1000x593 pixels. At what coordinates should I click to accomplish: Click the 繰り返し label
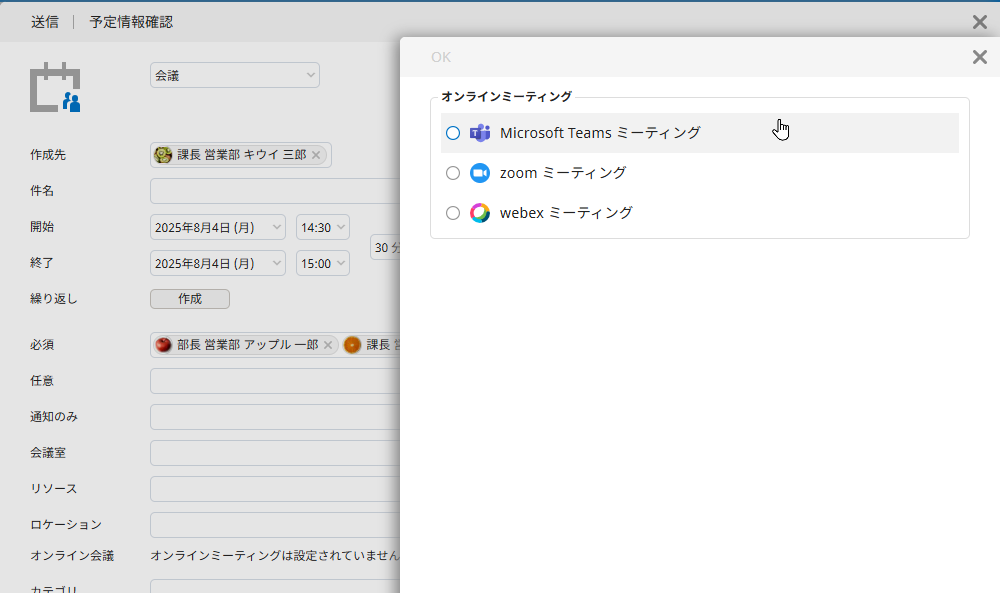coord(54,299)
